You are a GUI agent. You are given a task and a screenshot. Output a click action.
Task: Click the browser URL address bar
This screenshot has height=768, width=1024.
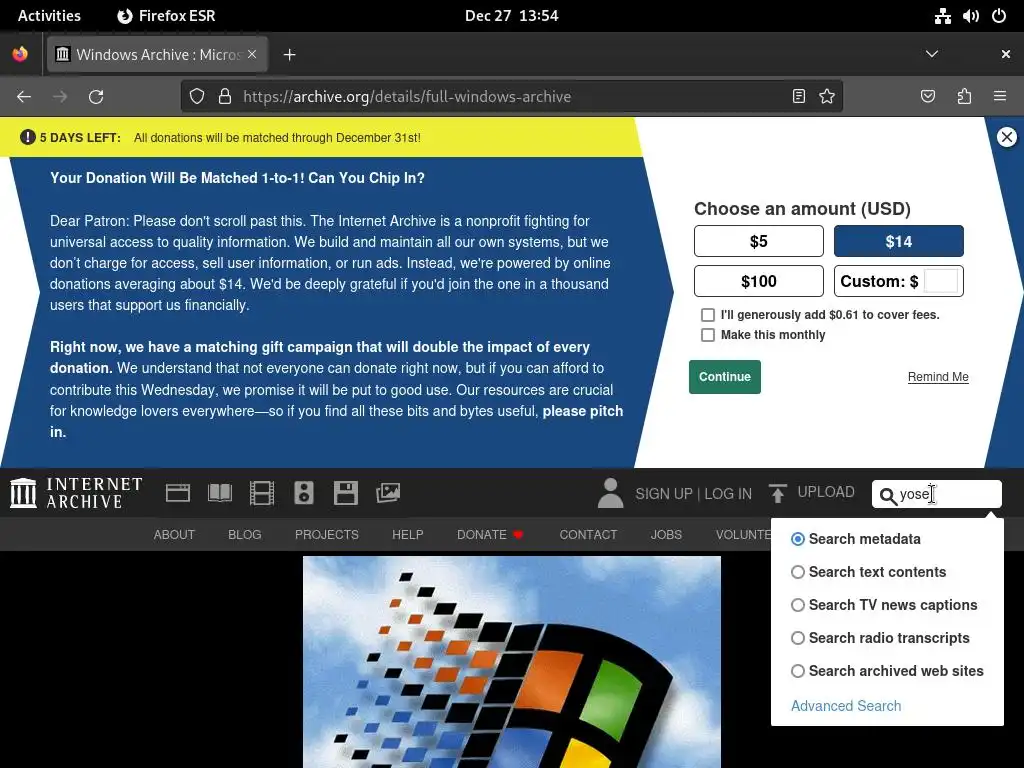[511, 97]
